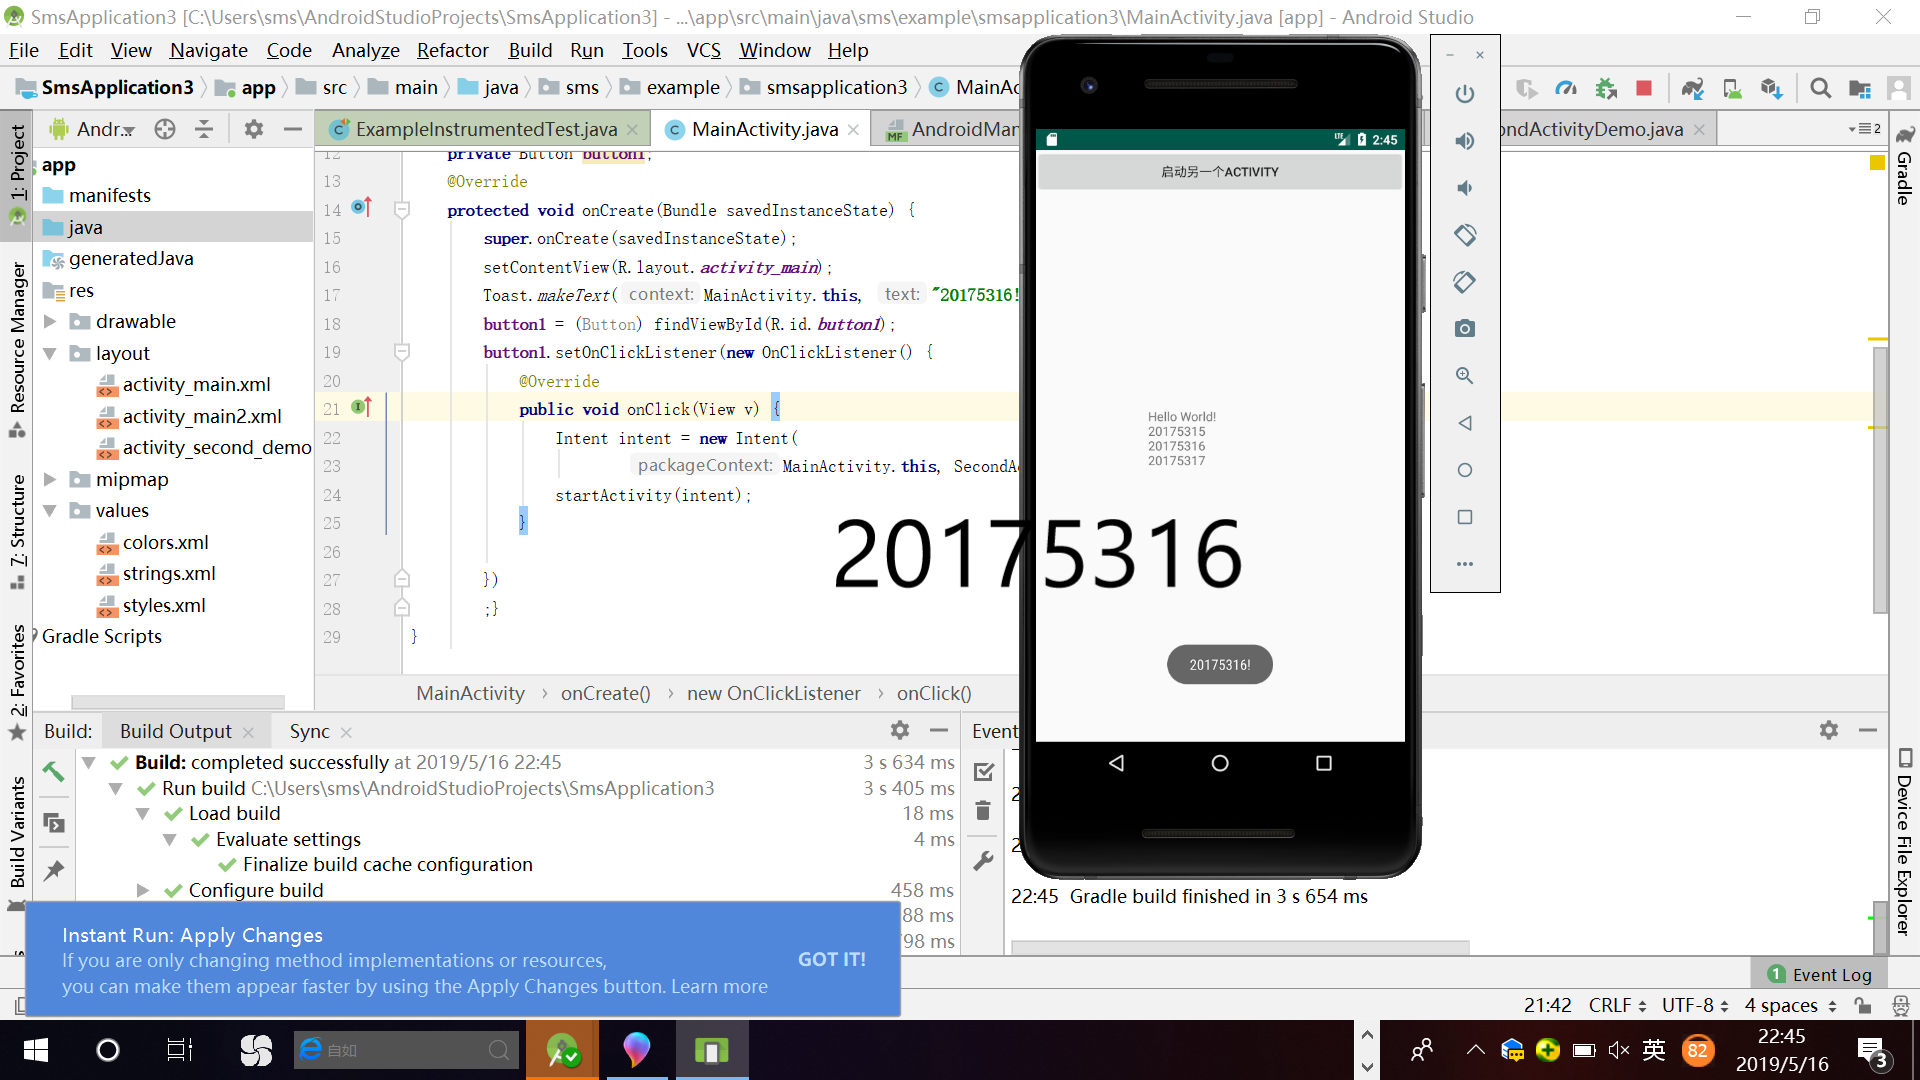Screen dimensions: 1920x1080
Task: Click Project tree horizontal scrollbar
Action: pyautogui.click(x=178, y=702)
